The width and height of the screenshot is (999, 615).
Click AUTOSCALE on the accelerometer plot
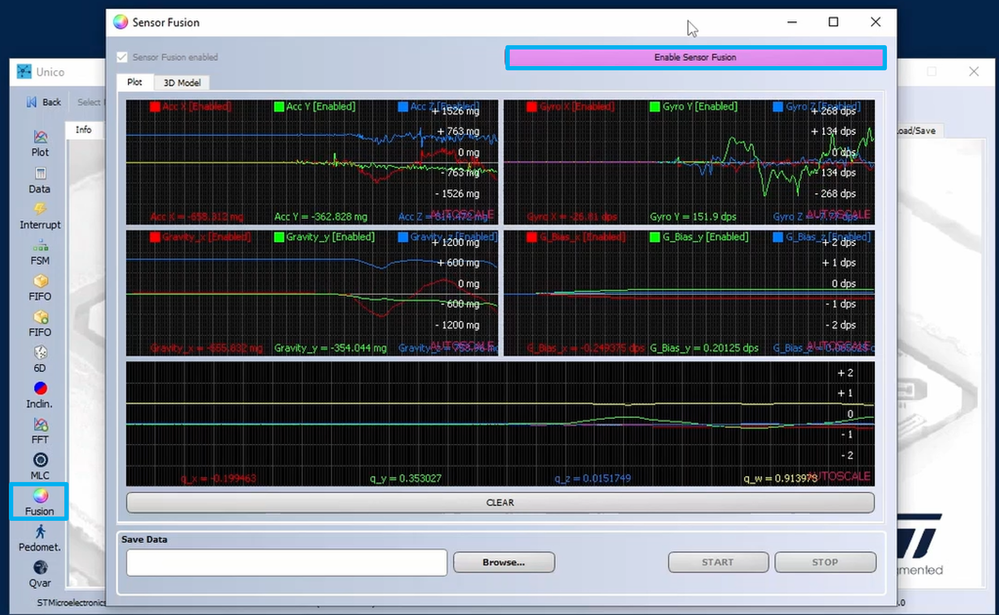click(x=463, y=214)
